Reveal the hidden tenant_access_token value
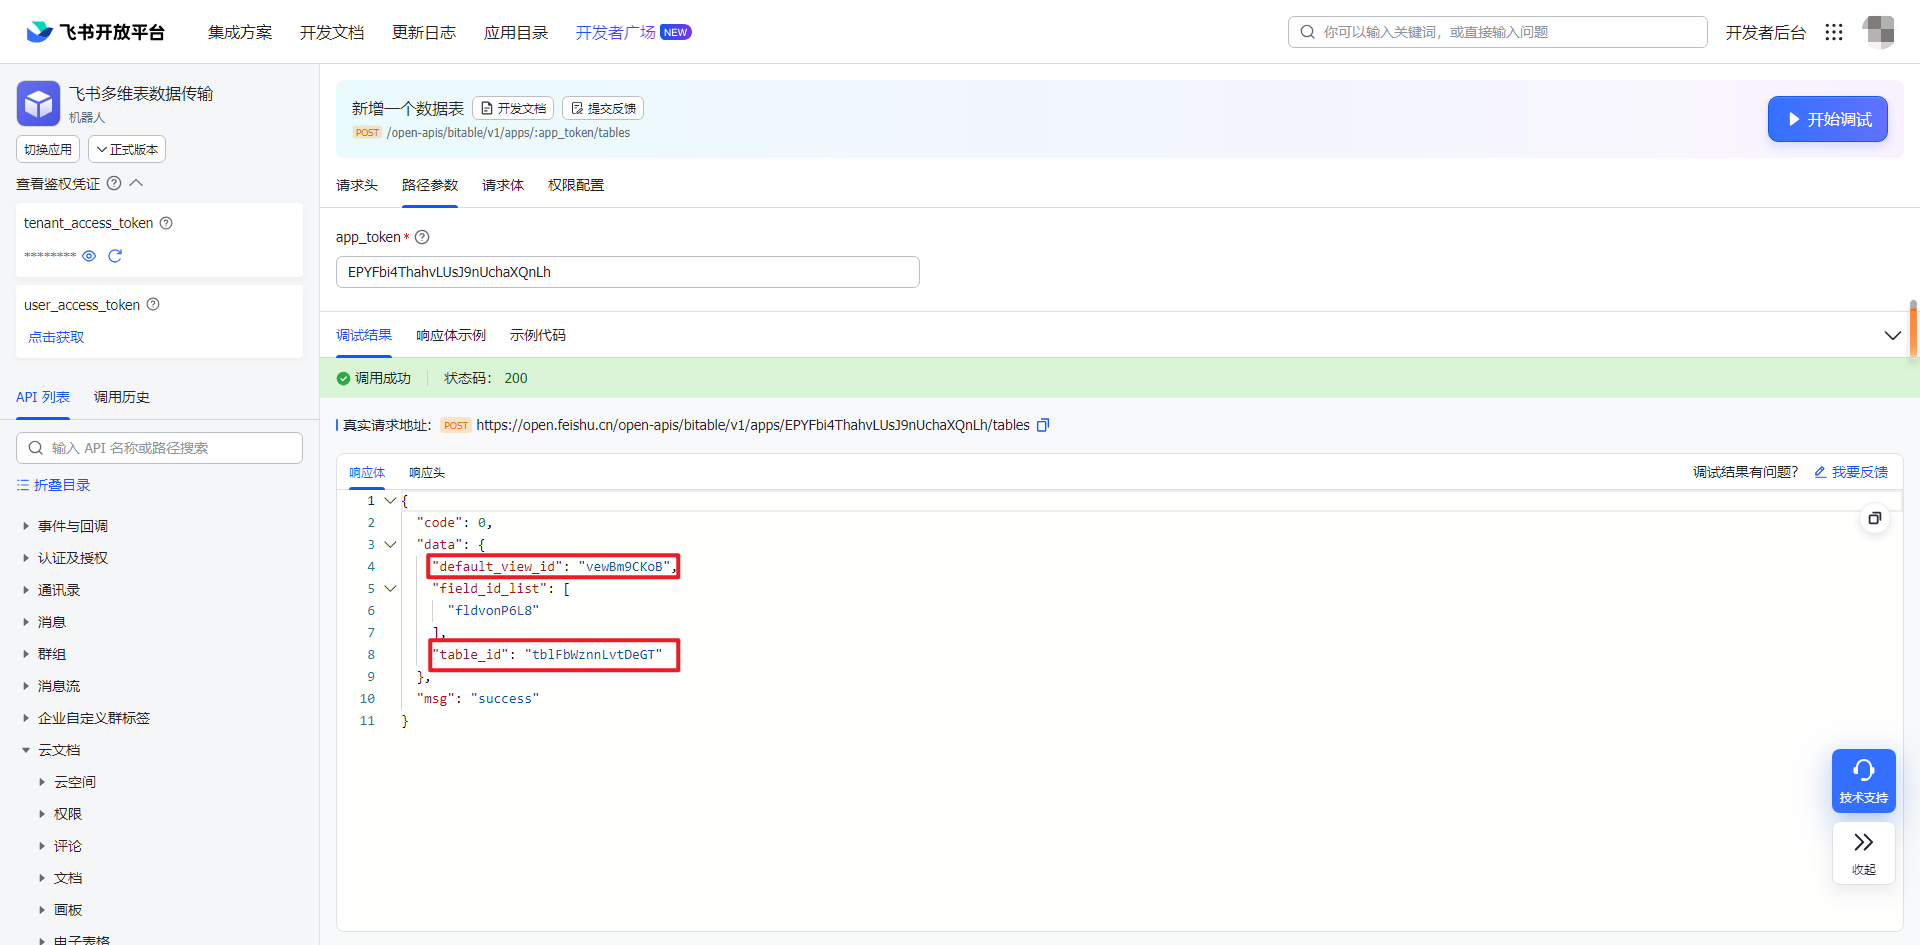The image size is (1920, 945). (89, 256)
